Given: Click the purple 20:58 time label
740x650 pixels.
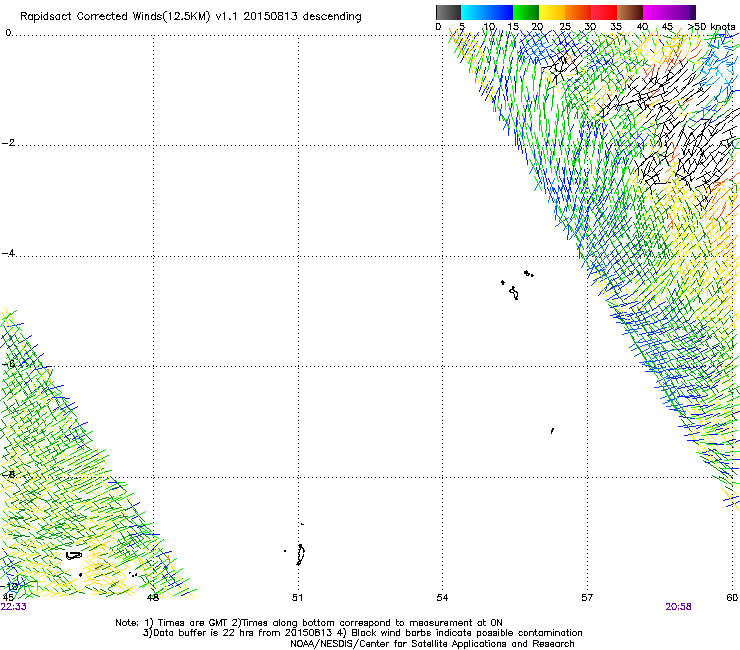Looking at the screenshot, I should click(678, 607).
